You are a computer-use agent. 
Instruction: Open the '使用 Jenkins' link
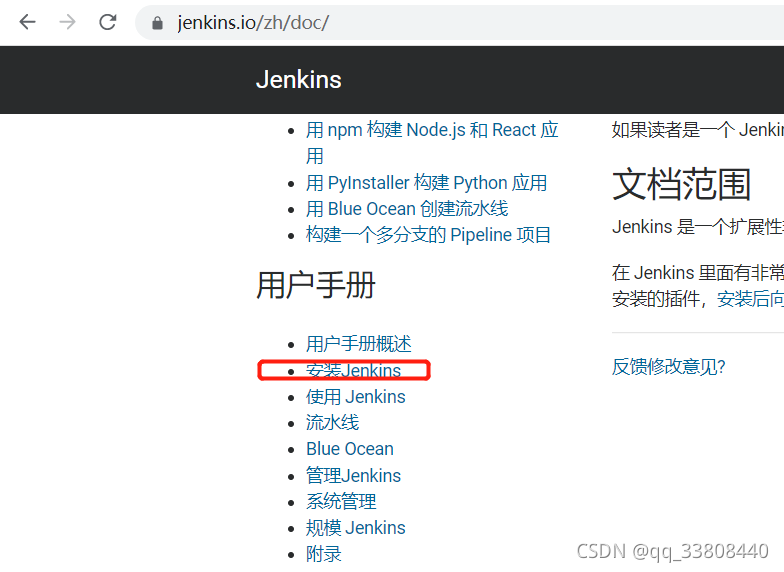pyautogui.click(x=356, y=396)
